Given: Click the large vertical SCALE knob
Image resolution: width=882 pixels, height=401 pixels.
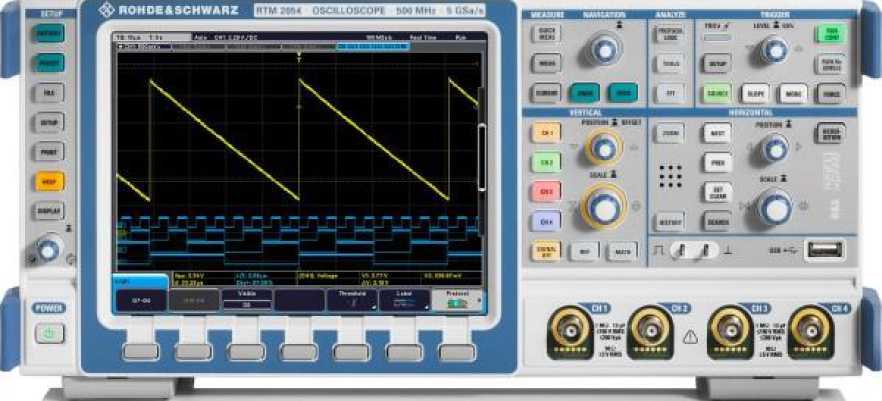Looking at the screenshot, I should pos(604,207).
